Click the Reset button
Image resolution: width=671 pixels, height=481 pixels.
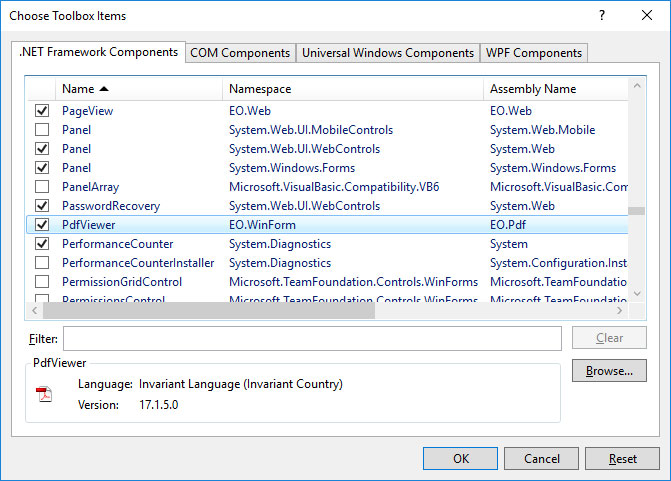pyautogui.click(x=622, y=459)
